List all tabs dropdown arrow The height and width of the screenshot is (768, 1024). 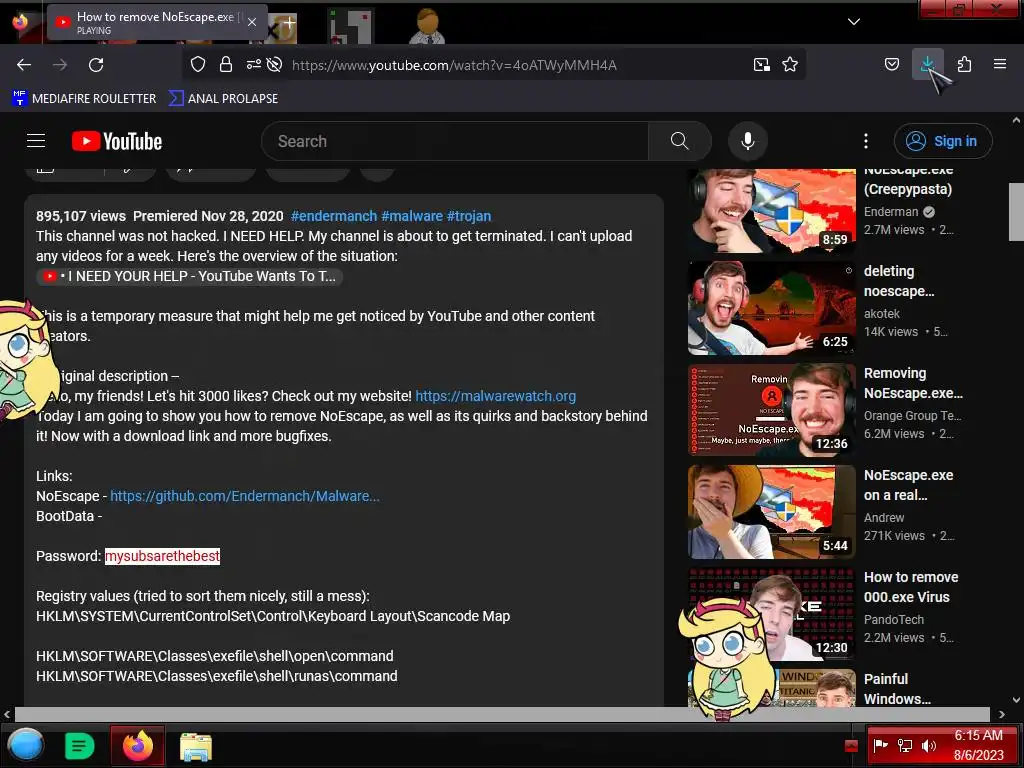tap(854, 22)
